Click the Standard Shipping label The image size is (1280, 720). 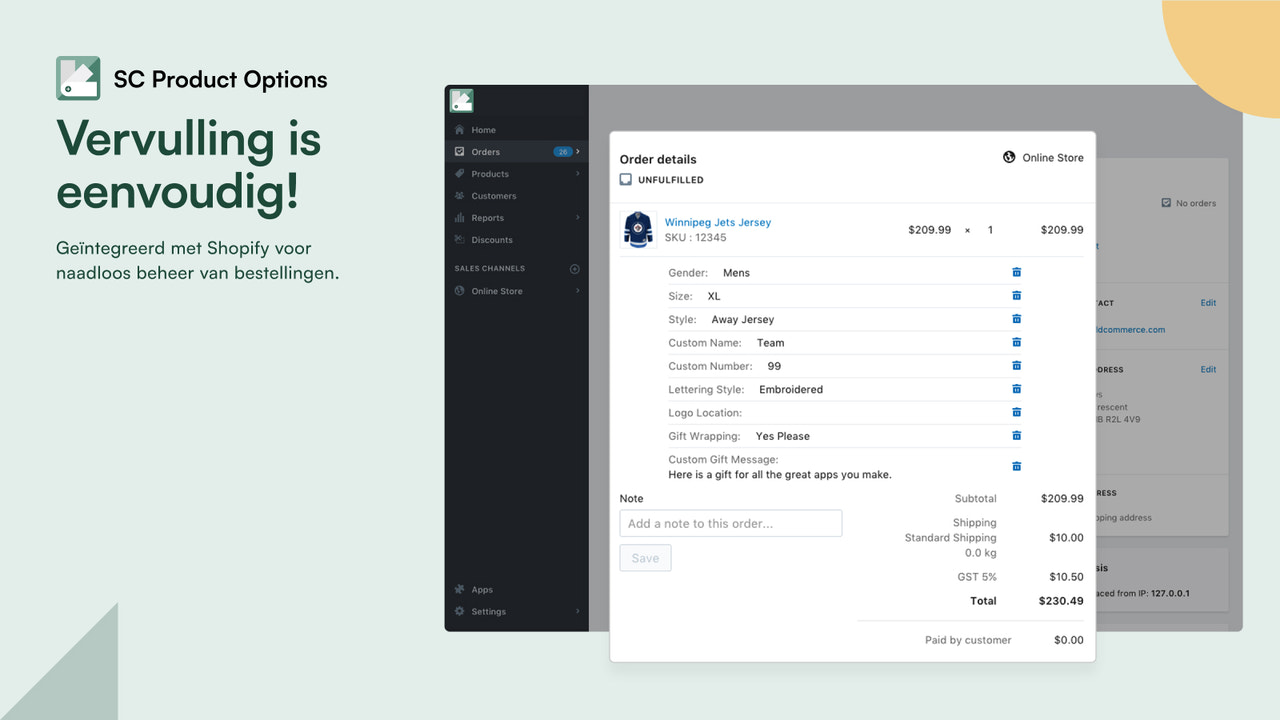point(951,538)
